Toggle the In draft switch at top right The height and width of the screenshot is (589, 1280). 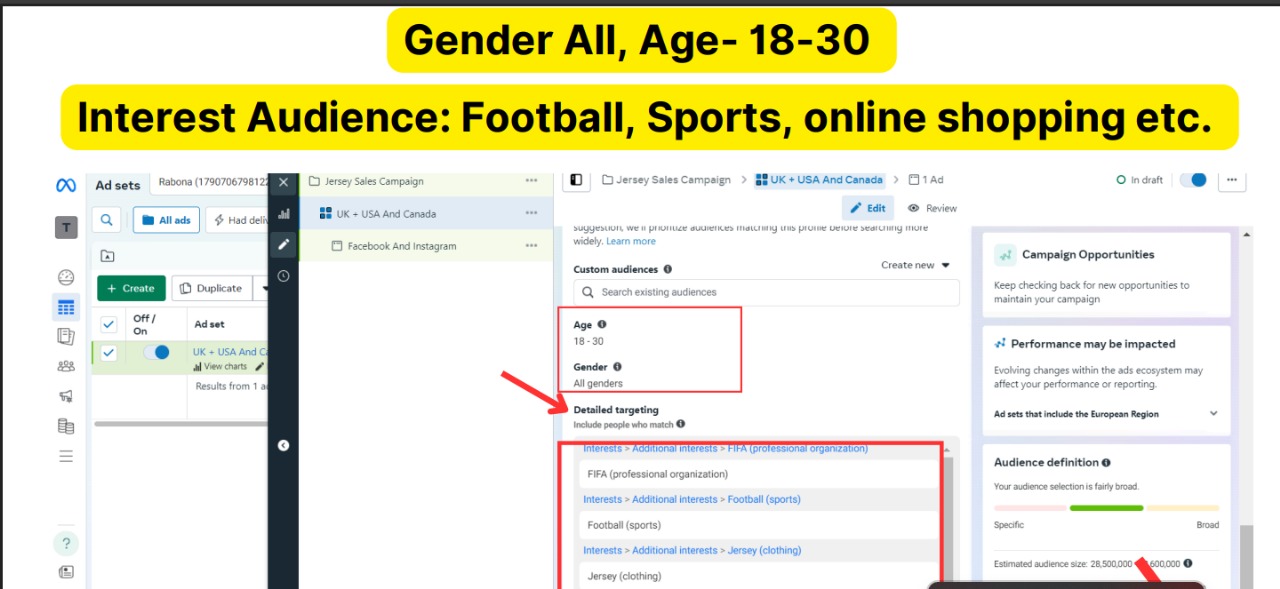tap(1193, 180)
